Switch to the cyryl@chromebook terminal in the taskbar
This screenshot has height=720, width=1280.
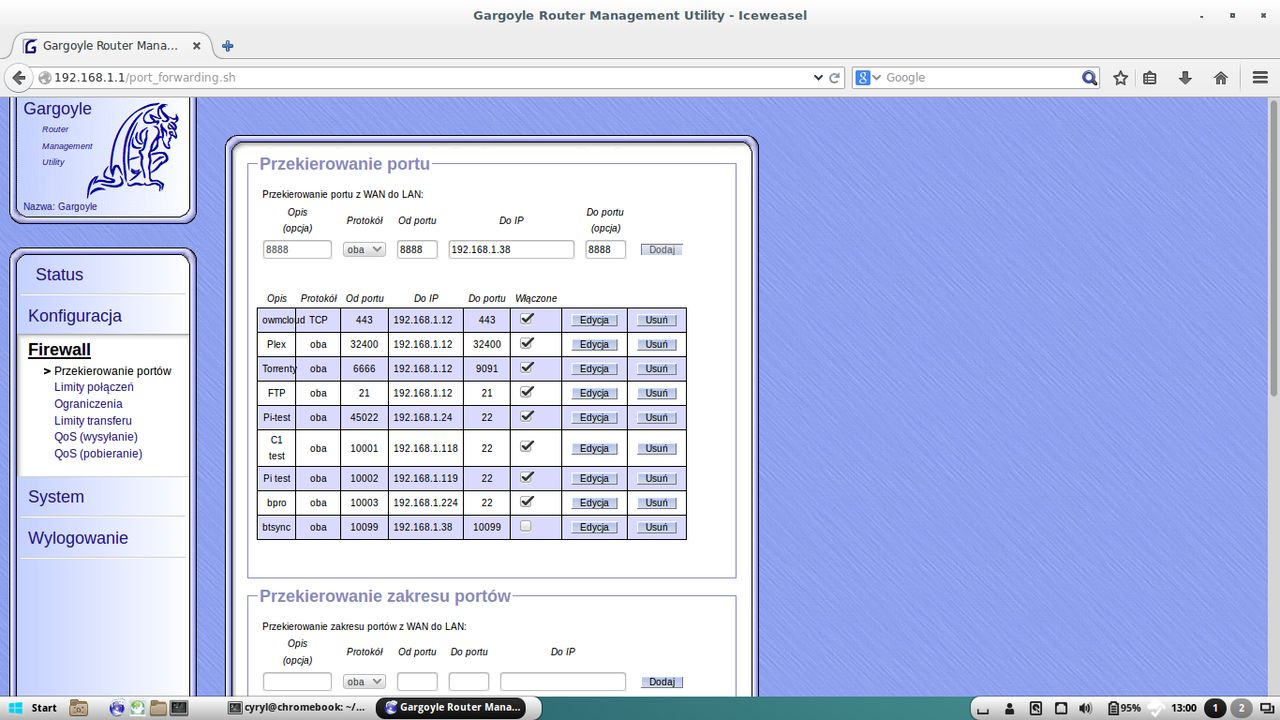[297, 708]
